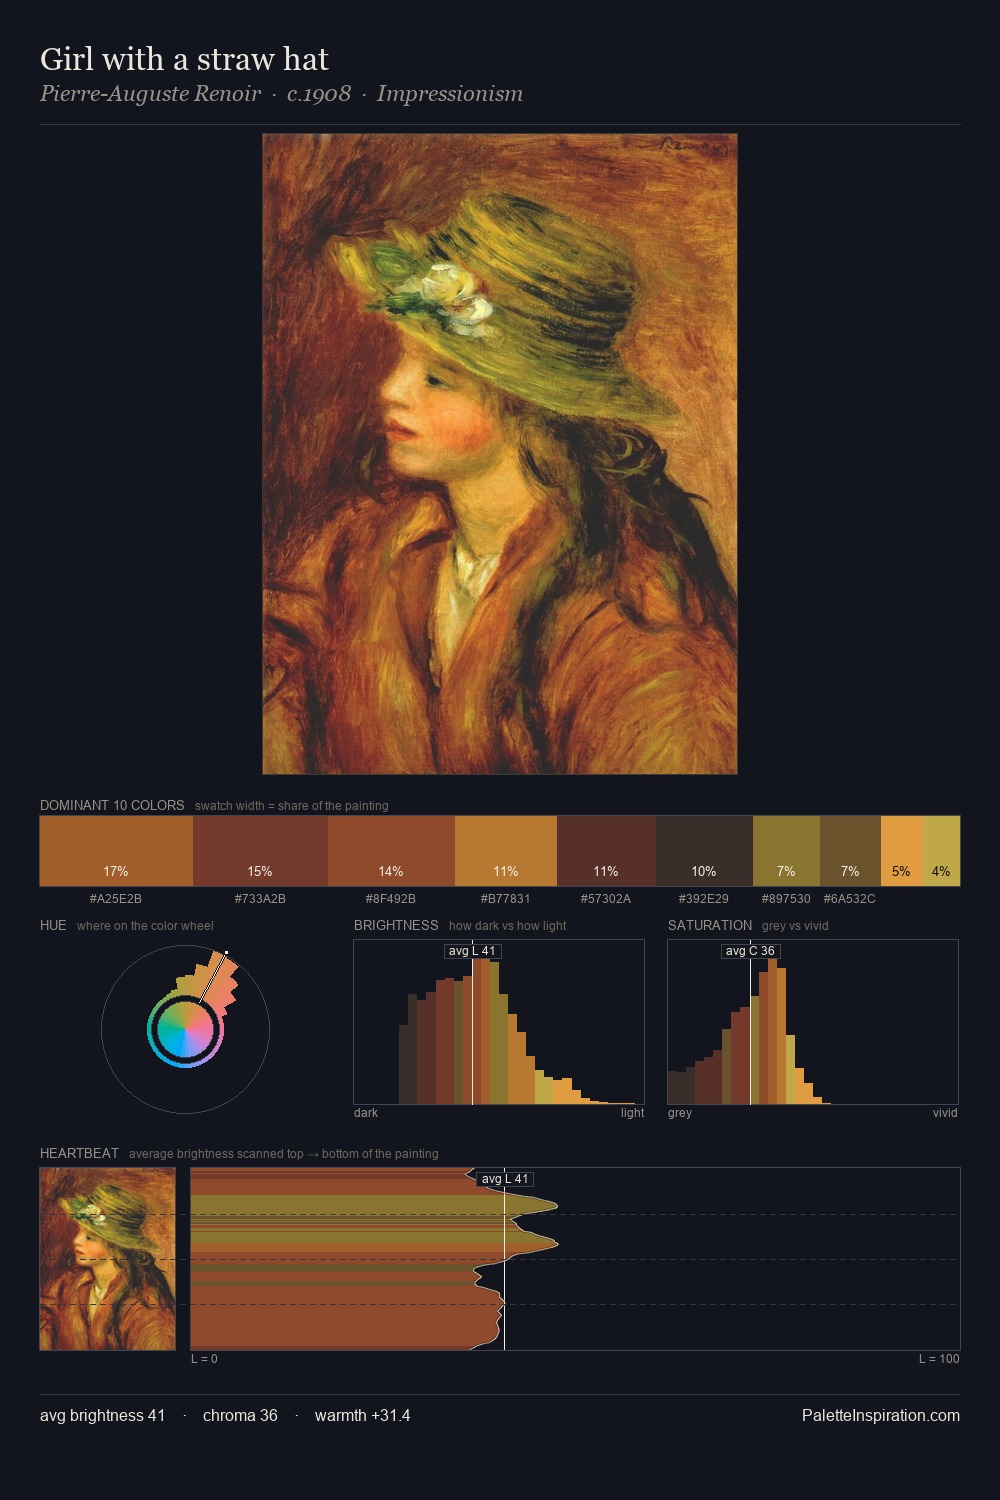Image resolution: width=1000 pixels, height=1500 pixels.
Task: Click the grey axis label under saturation
Action: click(x=680, y=1113)
